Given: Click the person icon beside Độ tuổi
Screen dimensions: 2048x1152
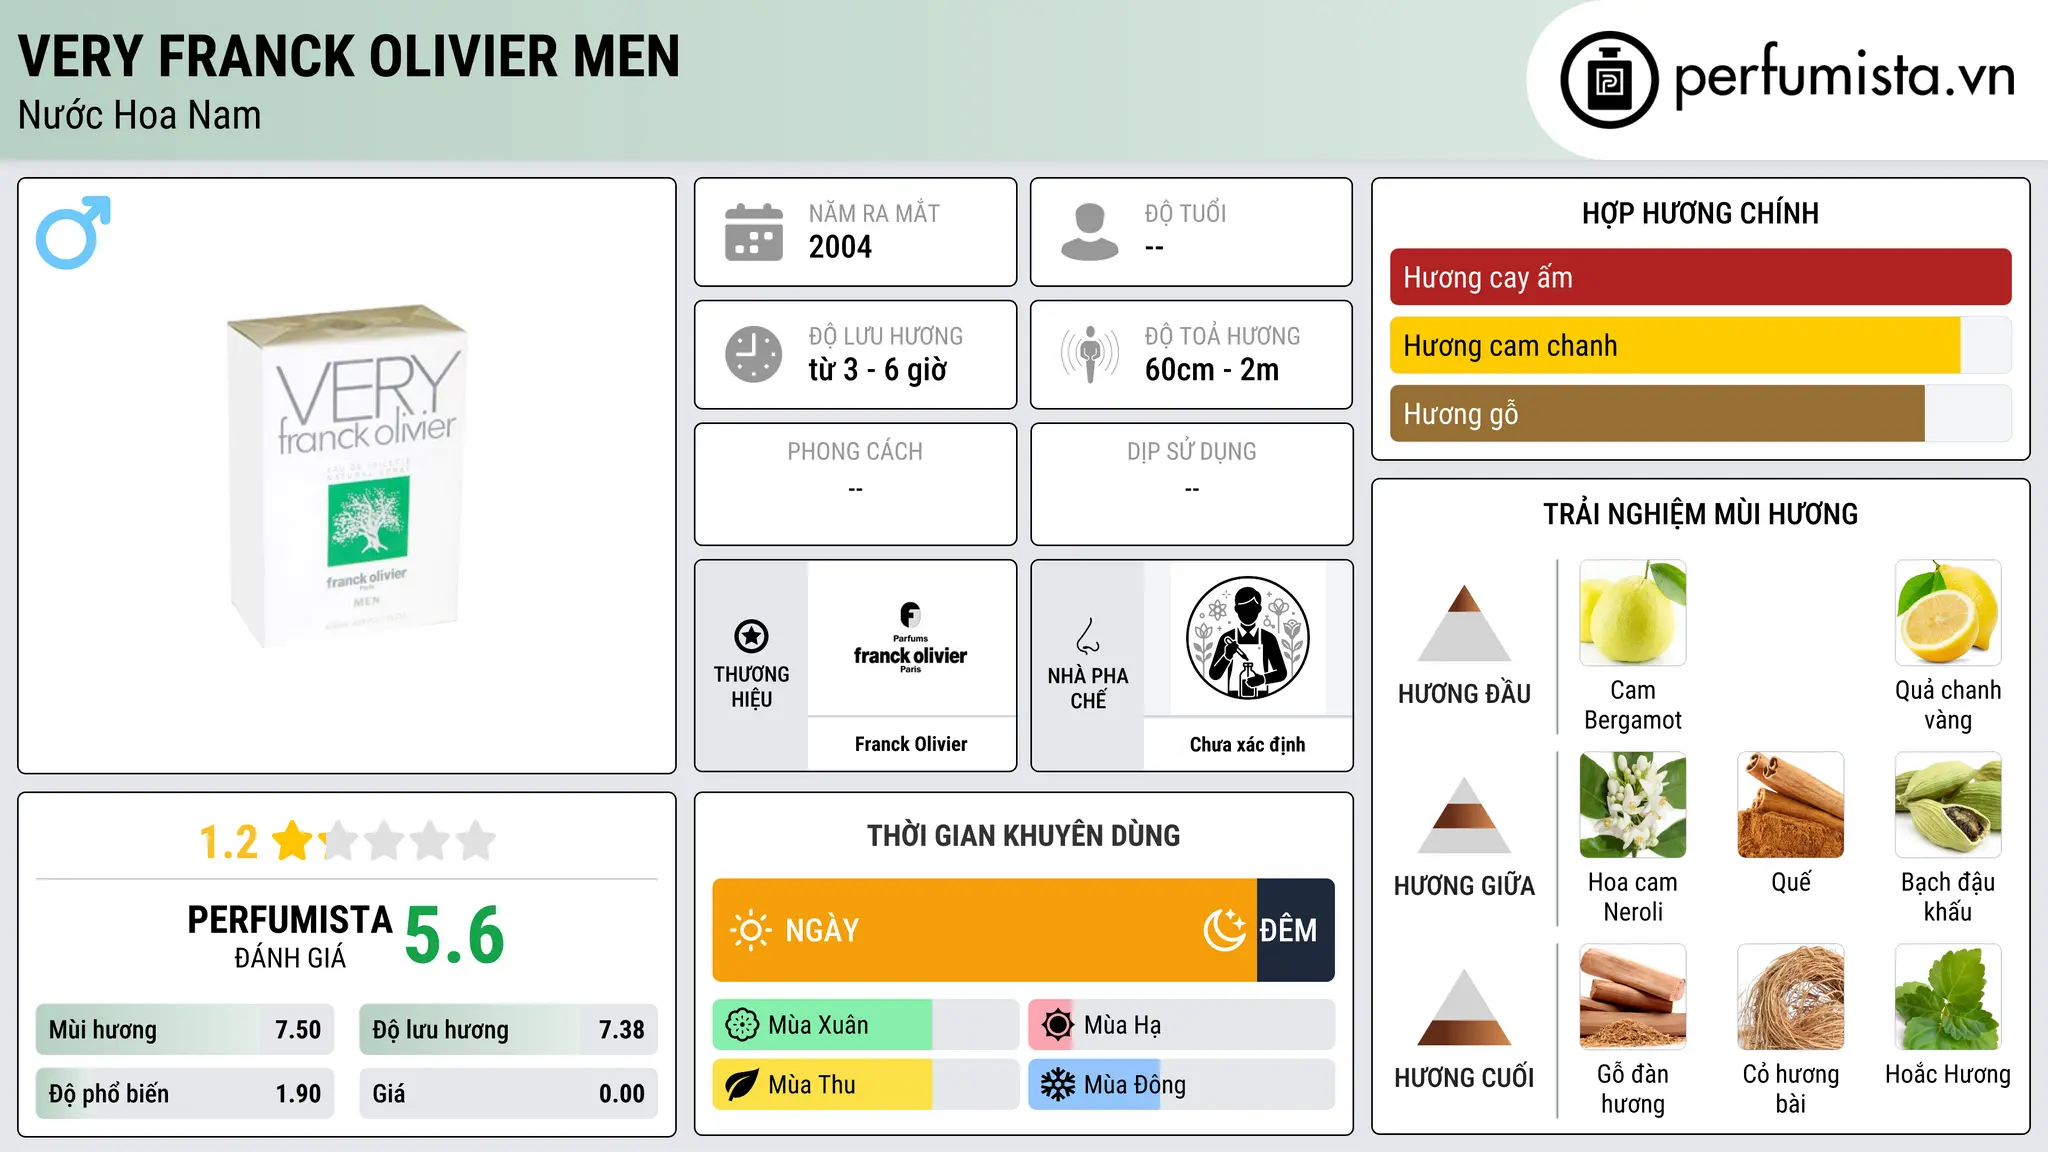Looking at the screenshot, I should pyautogui.click(x=1090, y=232).
